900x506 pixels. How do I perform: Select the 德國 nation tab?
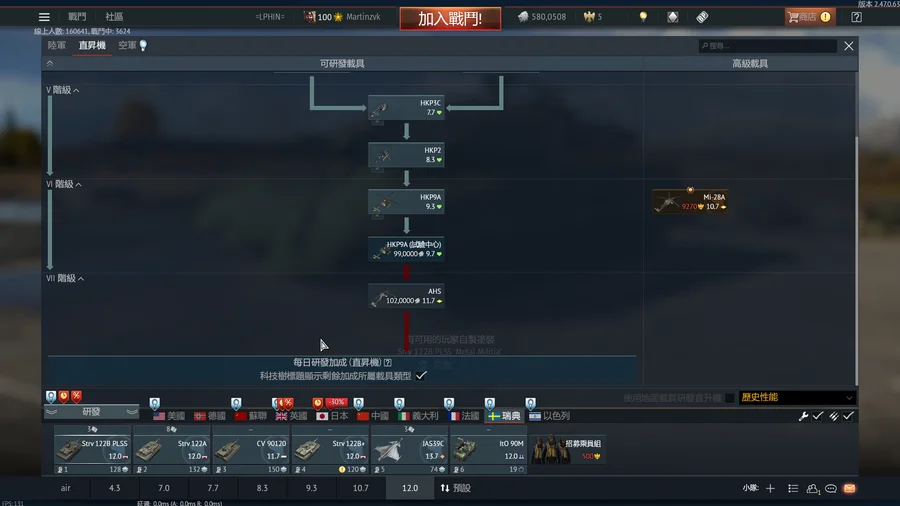pos(210,416)
